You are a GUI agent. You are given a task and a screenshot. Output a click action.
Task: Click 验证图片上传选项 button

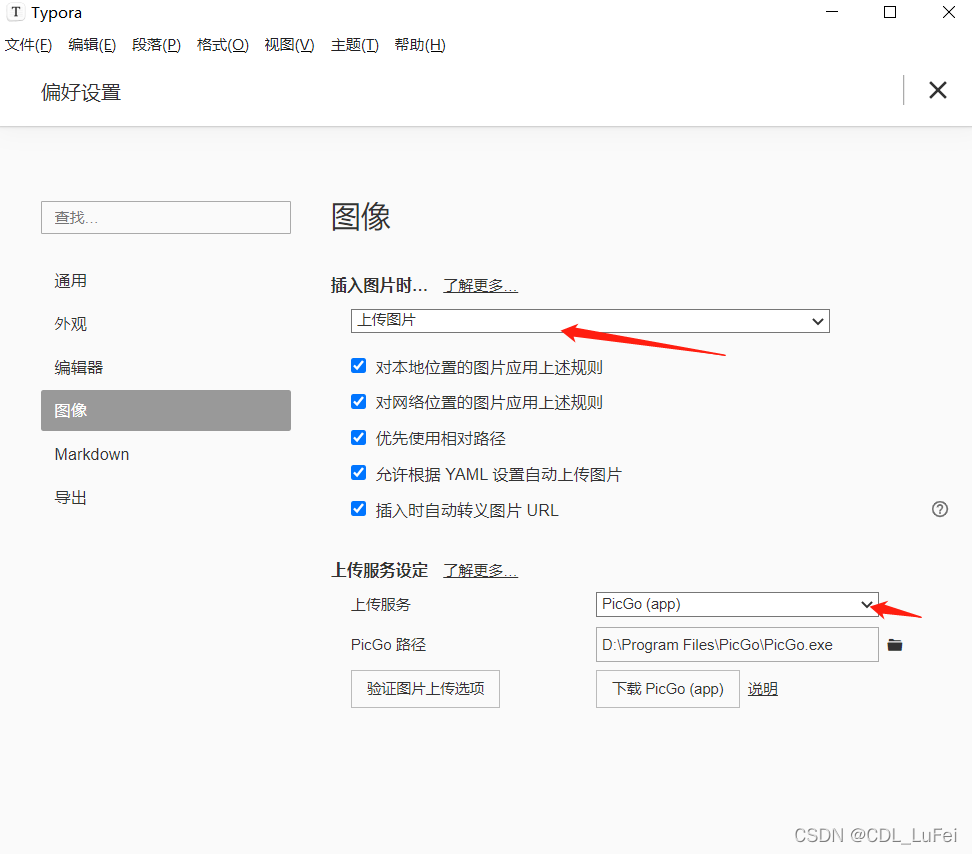[x=425, y=689]
